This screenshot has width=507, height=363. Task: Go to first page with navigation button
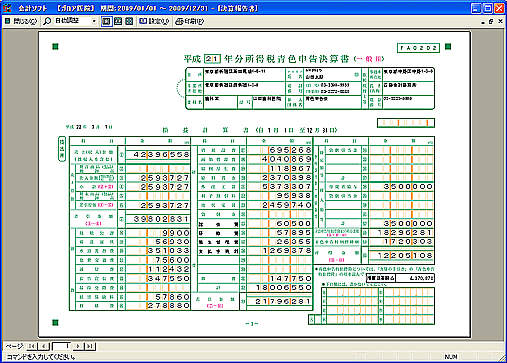coord(32,346)
